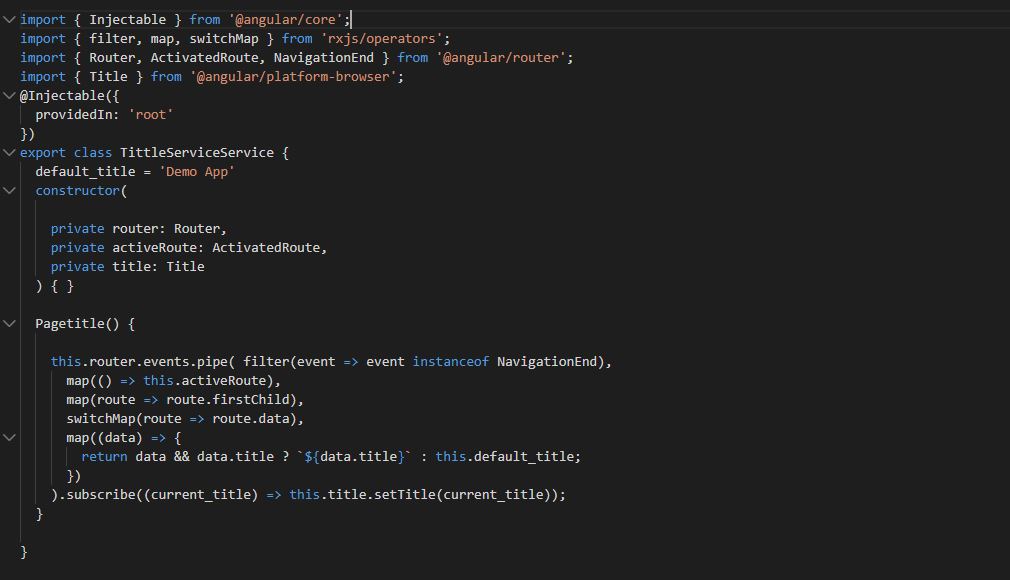1010x580 pixels.
Task: Collapse the map((data) arrow function block
Action: point(9,437)
